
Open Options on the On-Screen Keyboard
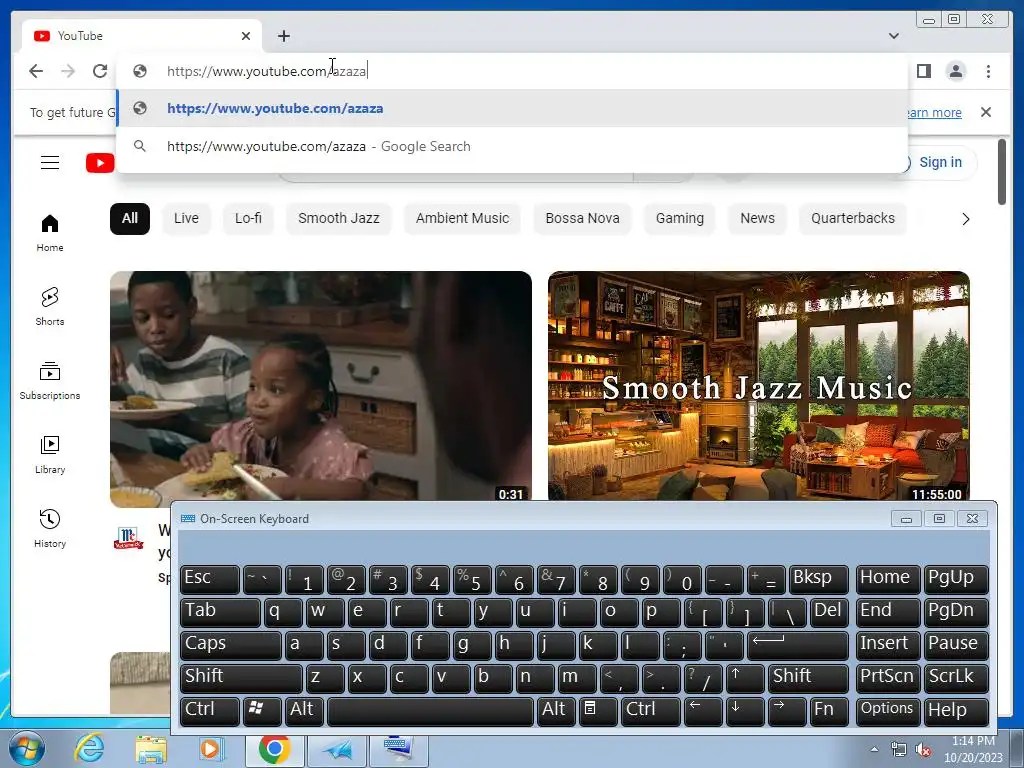[888, 711]
